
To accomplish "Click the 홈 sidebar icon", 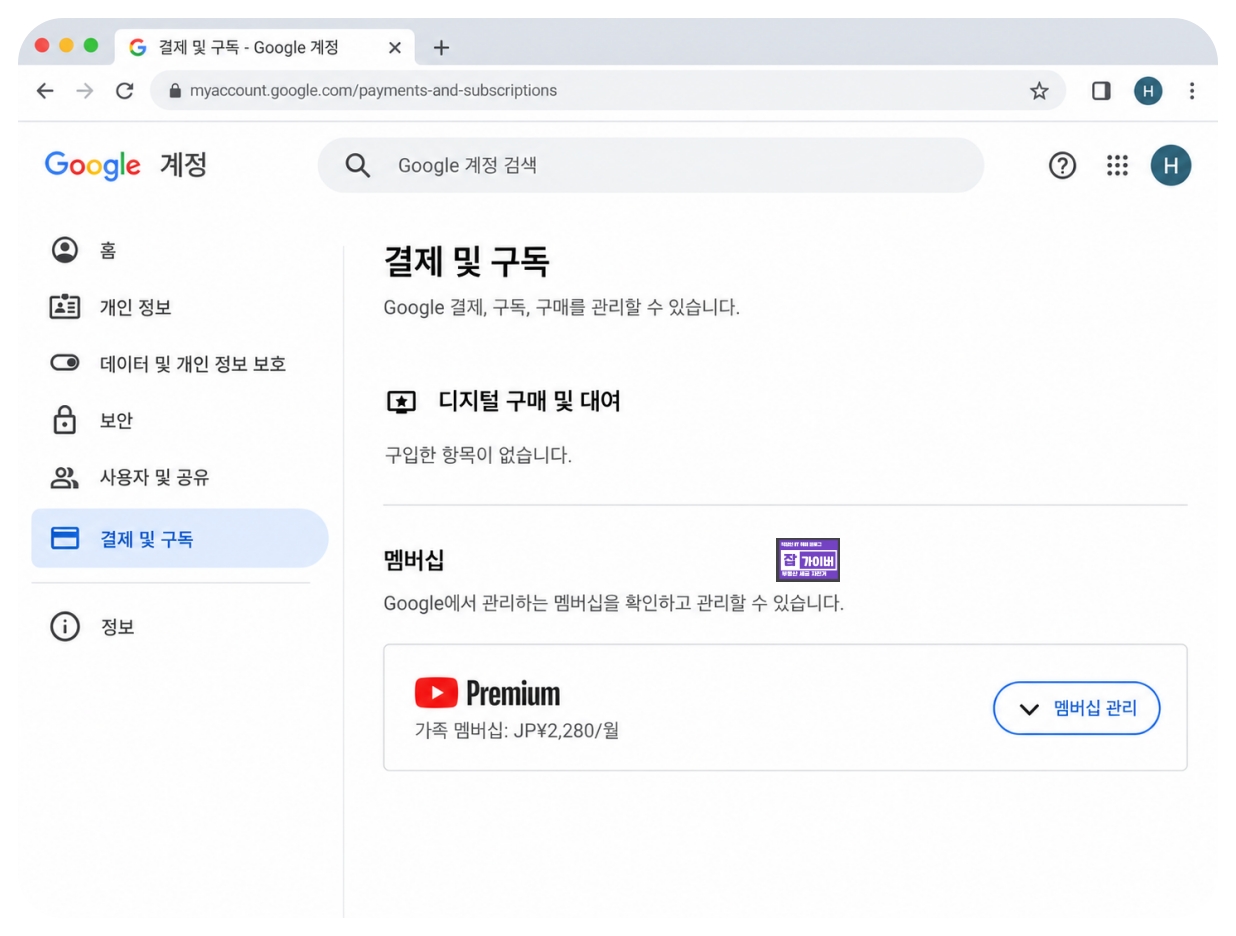I will (x=65, y=249).
